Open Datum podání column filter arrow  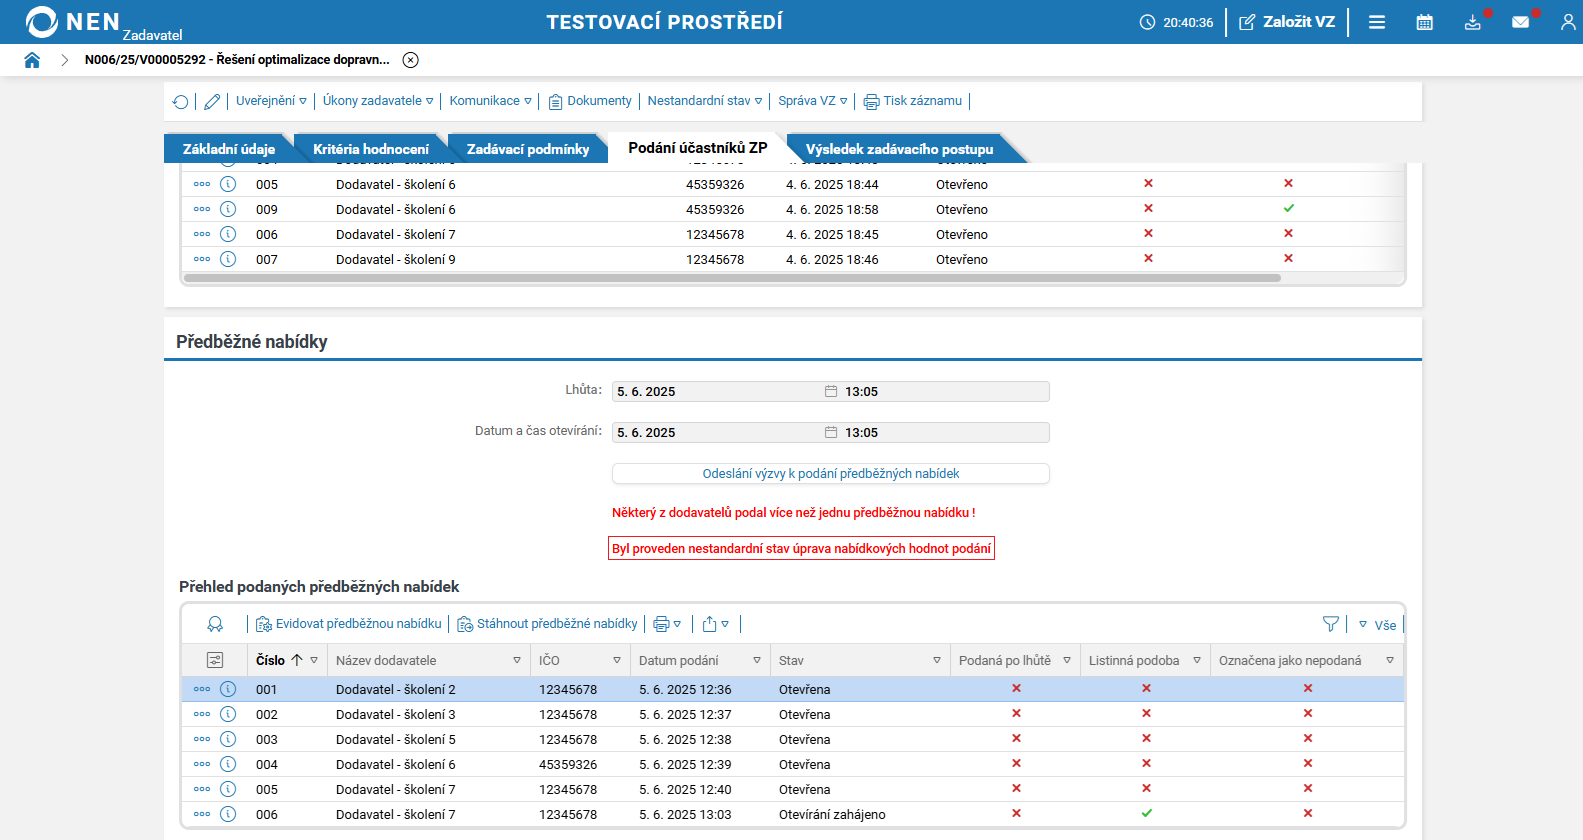tap(757, 661)
